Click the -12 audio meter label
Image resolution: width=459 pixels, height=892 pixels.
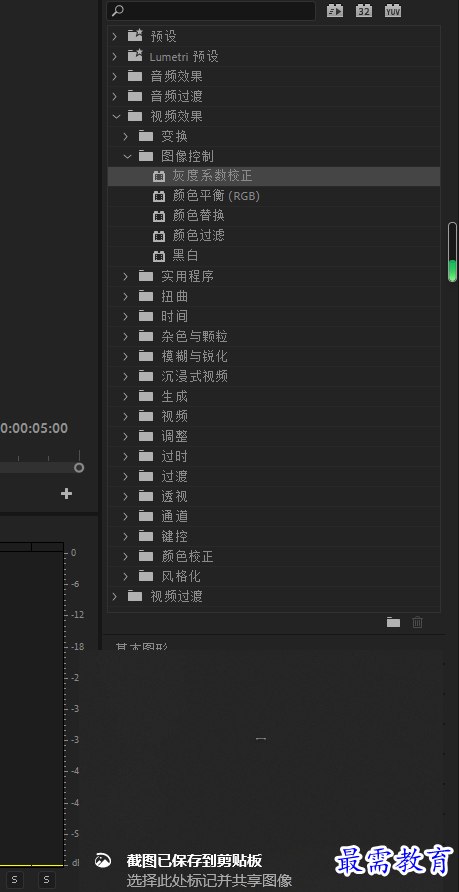77,615
